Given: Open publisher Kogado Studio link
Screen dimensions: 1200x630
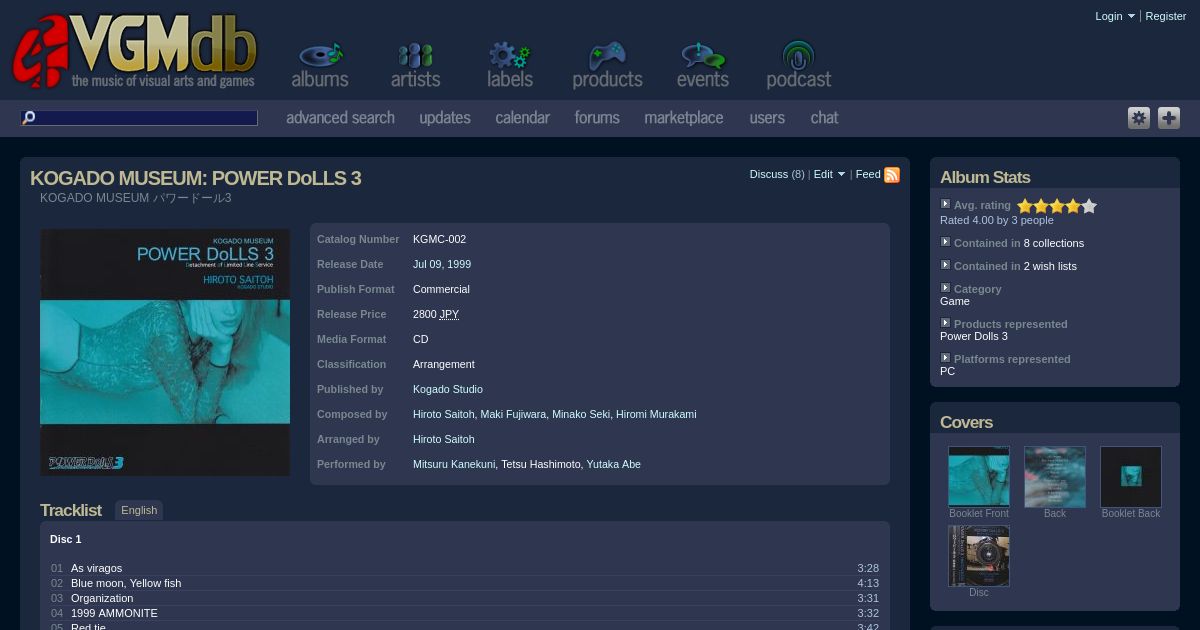Looking at the screenshot, I should click(x=448, y=389).
